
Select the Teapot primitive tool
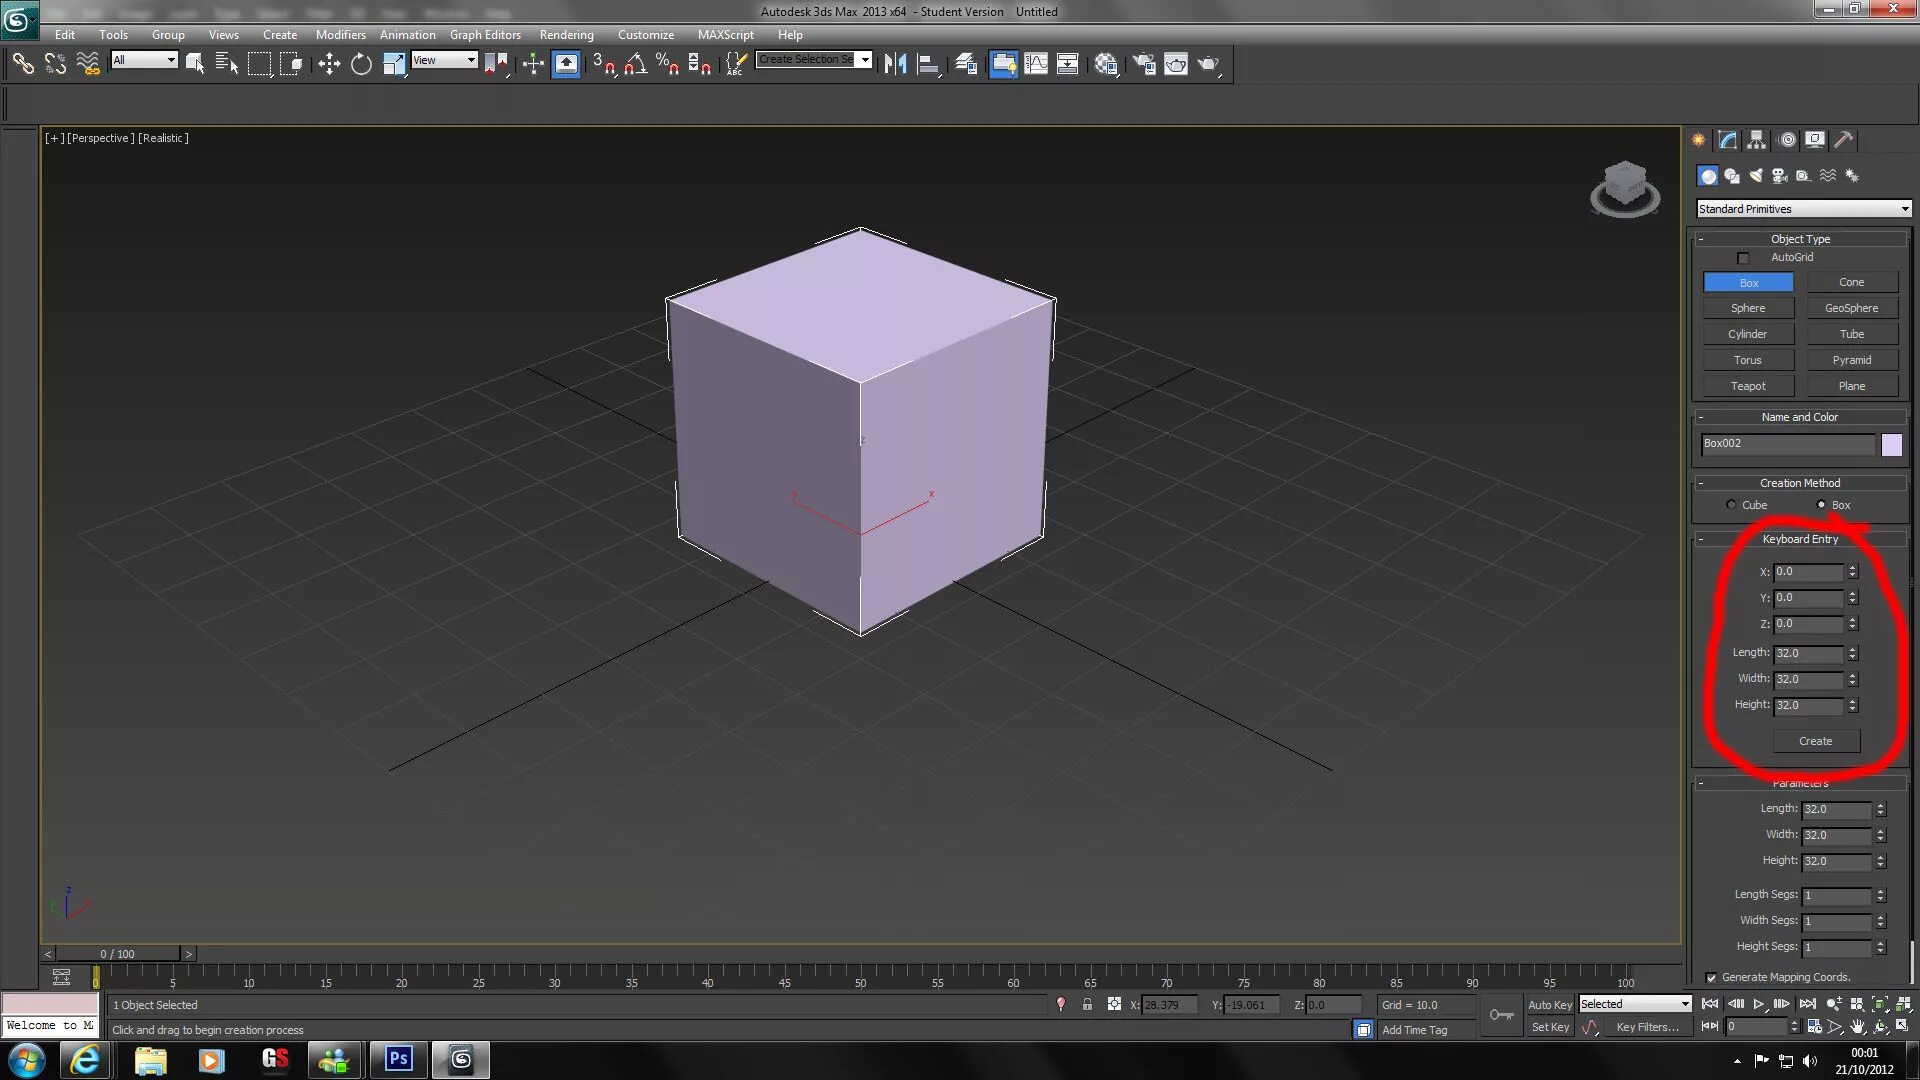1749,385
